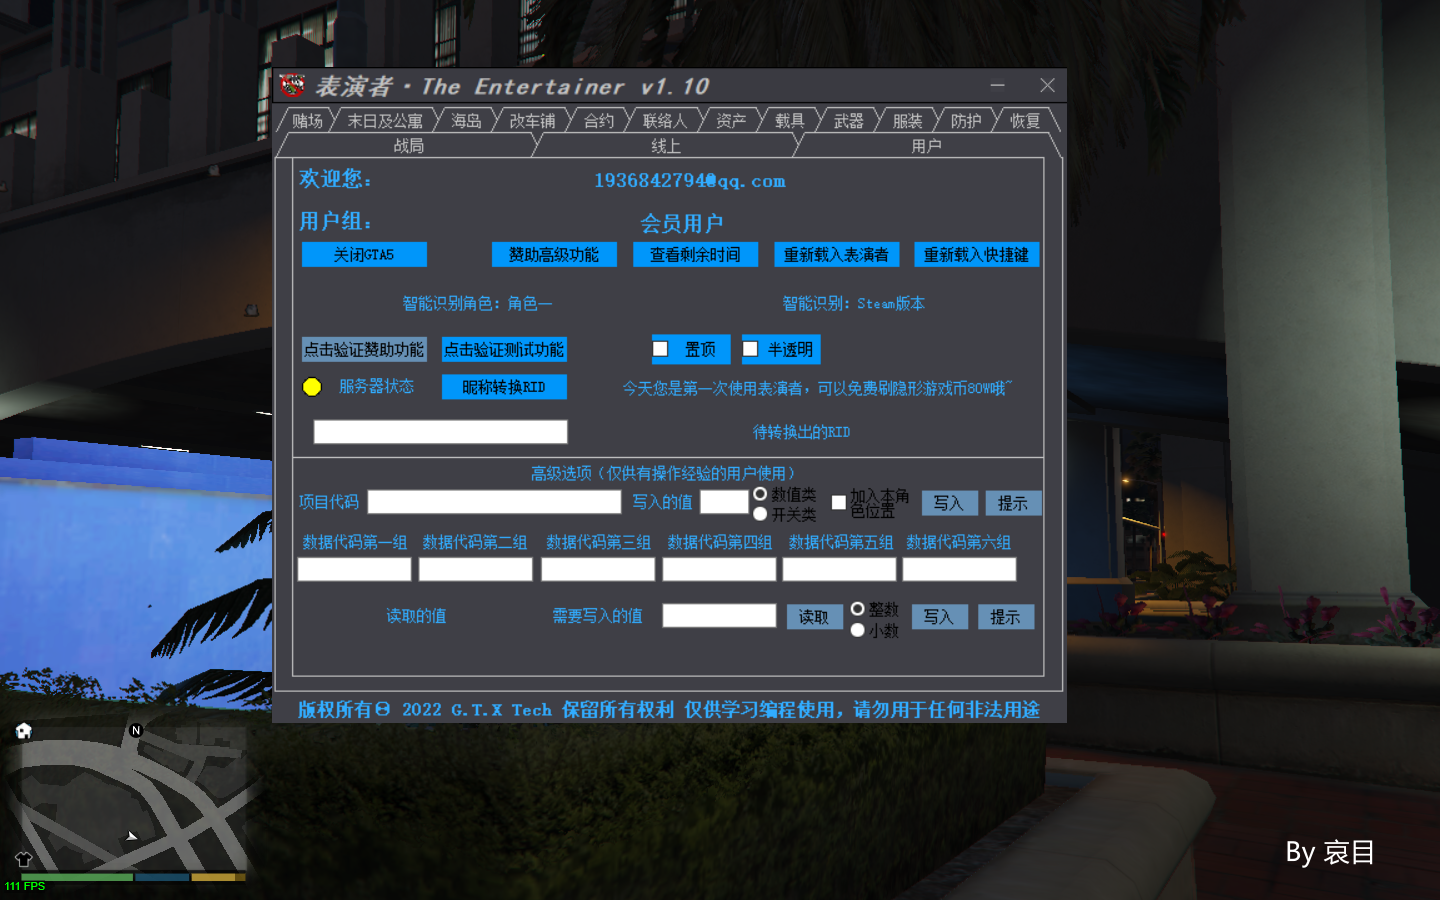Close the Entertainer window with X
Viewport: 1440px width, 900px height.
(x=1047, y=86)
